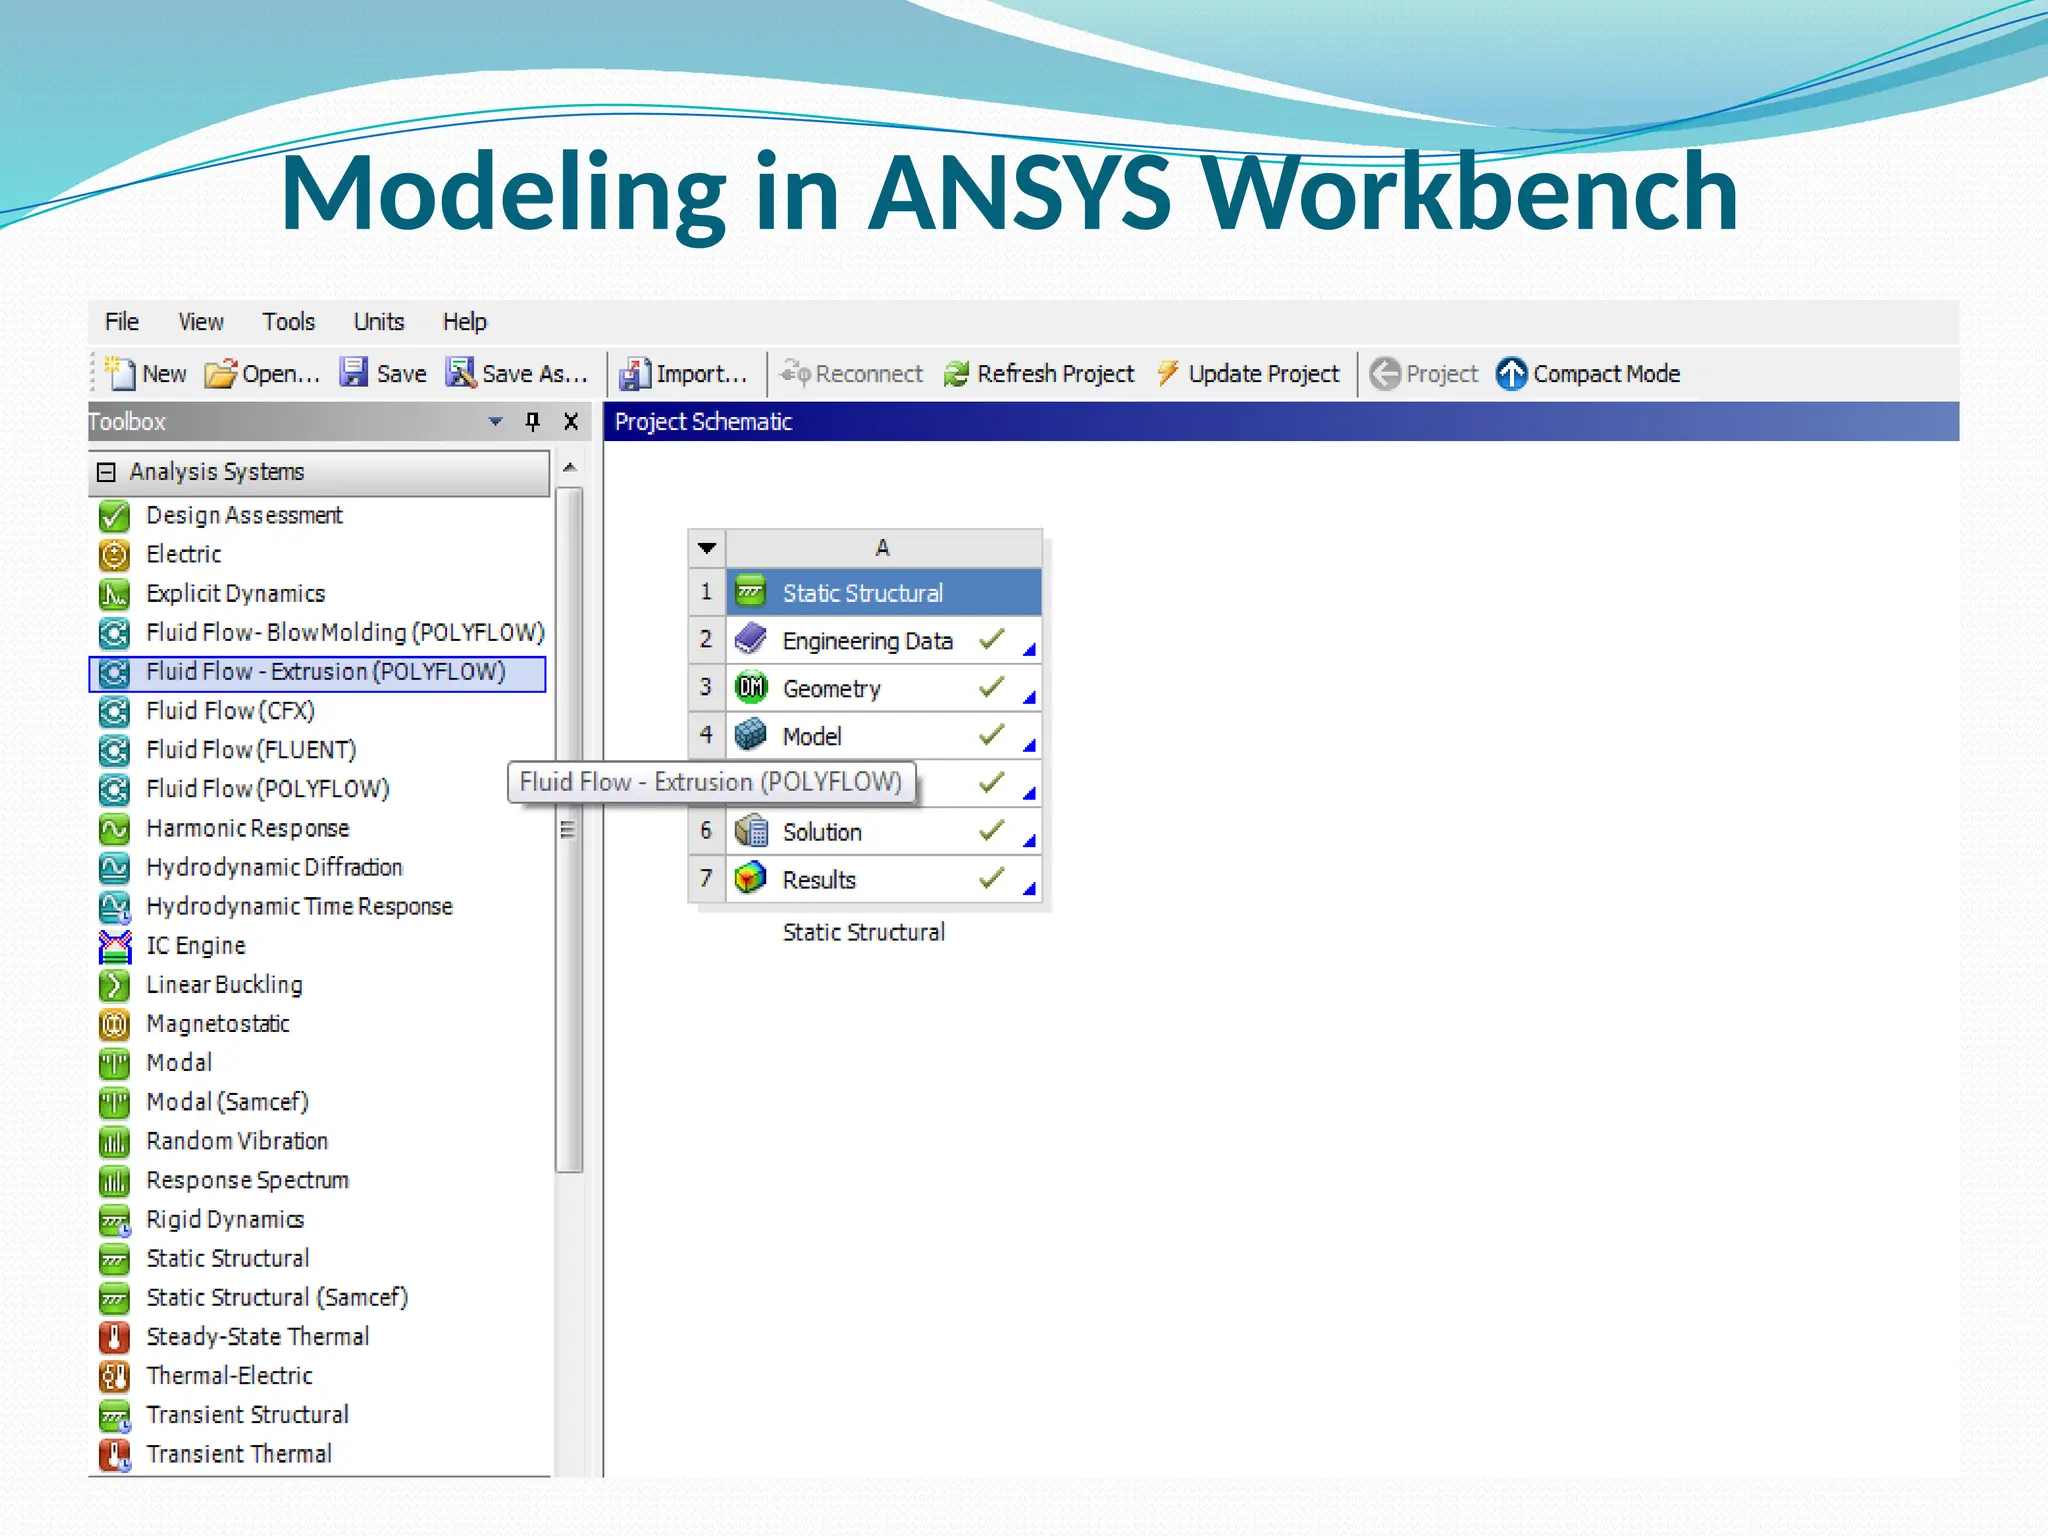Open the Toolbox panel dropdown arrow

(495, 422)
